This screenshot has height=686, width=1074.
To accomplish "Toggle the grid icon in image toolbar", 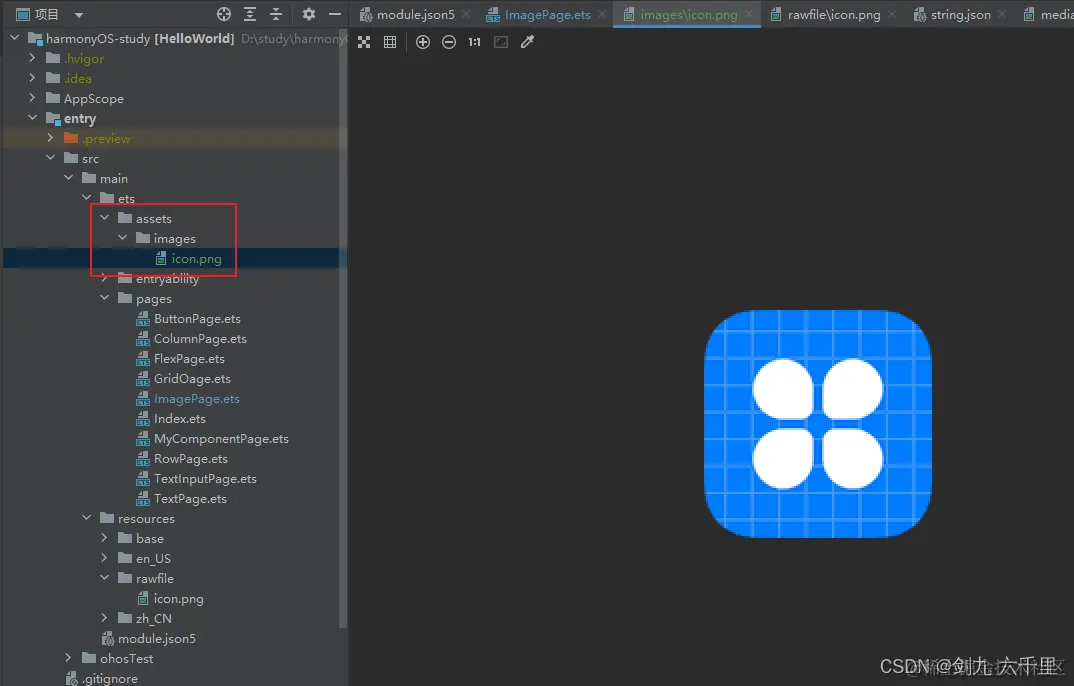I will tap(390, 42).
